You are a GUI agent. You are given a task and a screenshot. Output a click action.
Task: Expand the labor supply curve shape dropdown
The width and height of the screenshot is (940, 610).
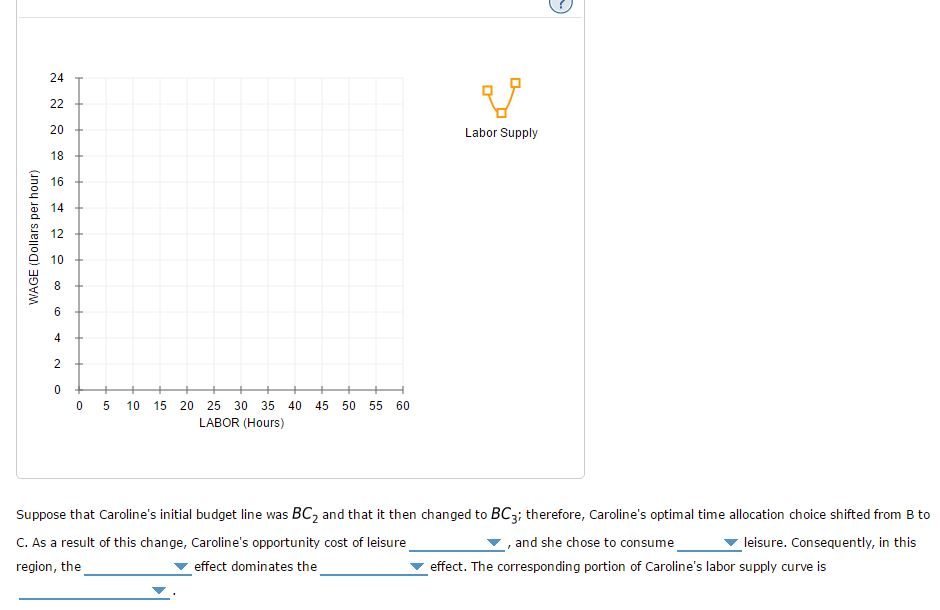pyautogui.click(x=92, y=591)
